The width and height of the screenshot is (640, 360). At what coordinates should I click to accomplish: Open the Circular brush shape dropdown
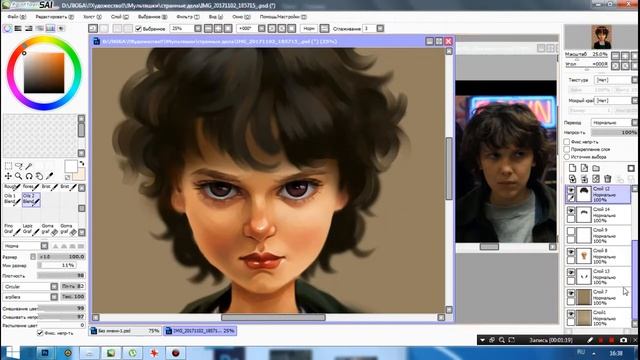[31, 287]
